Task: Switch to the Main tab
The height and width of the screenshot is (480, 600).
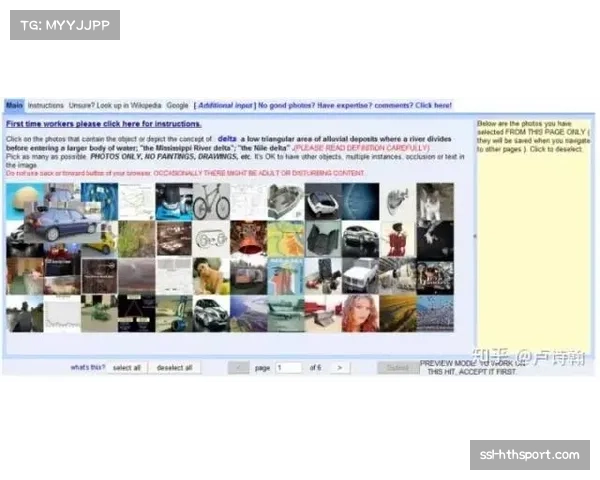Action: (x=14, y=105)
